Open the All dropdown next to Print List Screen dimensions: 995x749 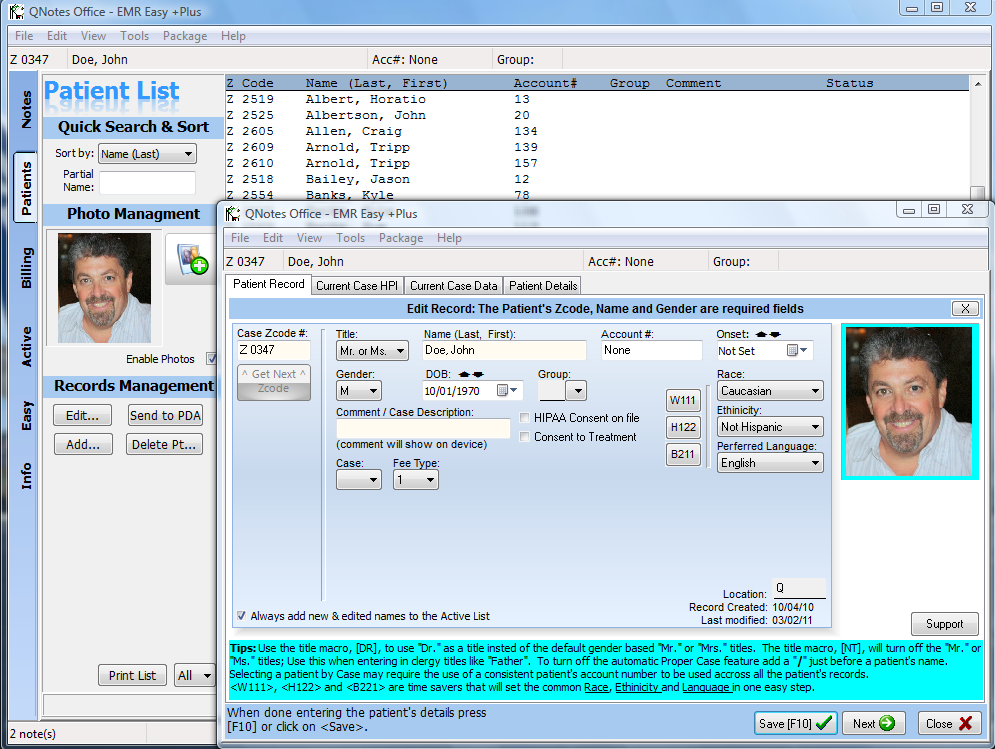195,675
